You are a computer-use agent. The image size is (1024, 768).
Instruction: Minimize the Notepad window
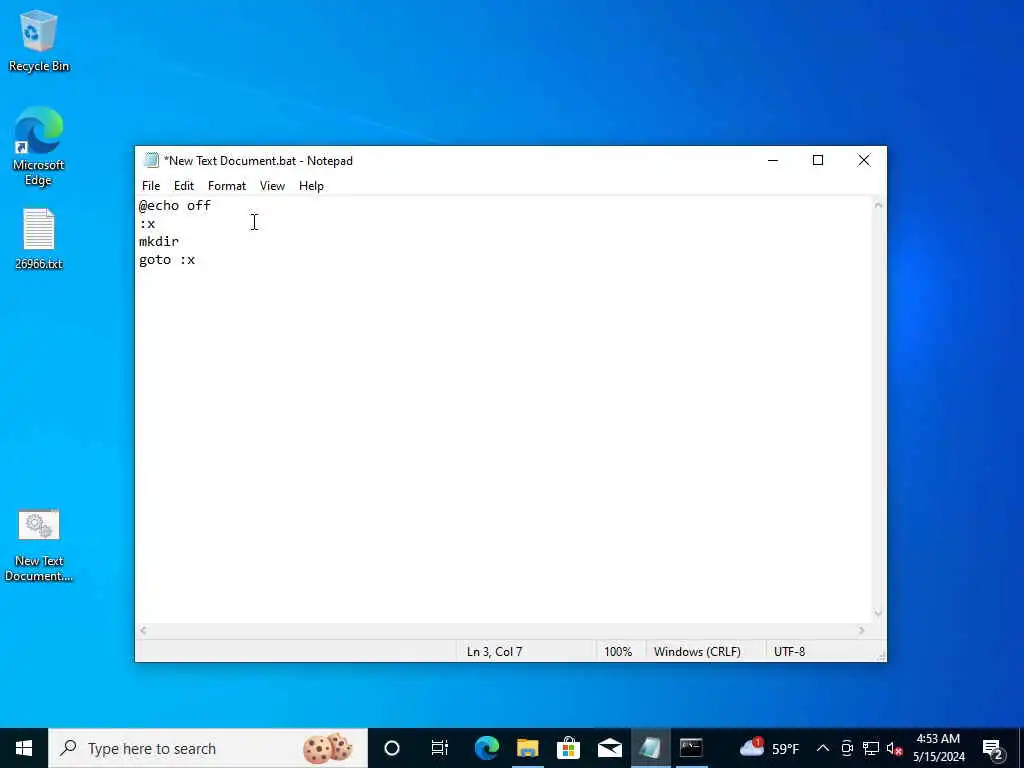tap(773, 160)
